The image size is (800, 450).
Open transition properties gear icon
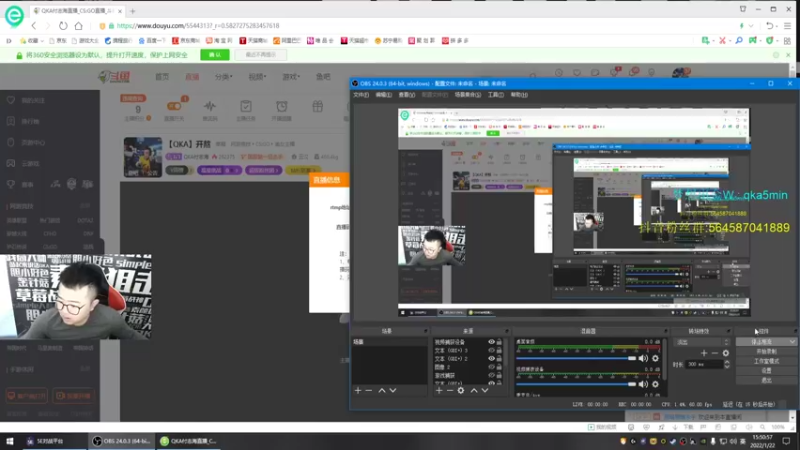726,353
